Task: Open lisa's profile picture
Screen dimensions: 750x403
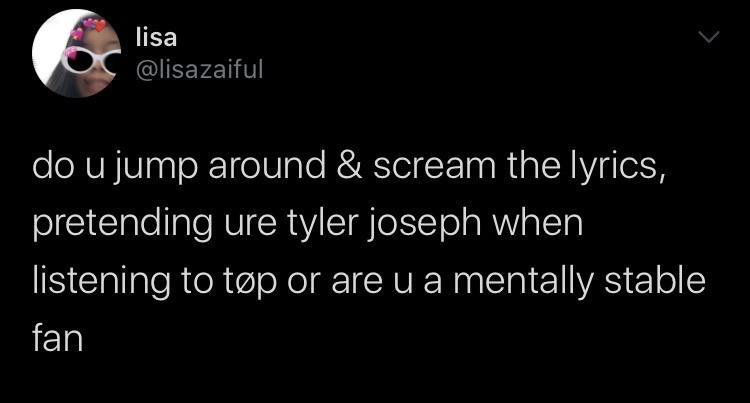Action: click(72, 55)
